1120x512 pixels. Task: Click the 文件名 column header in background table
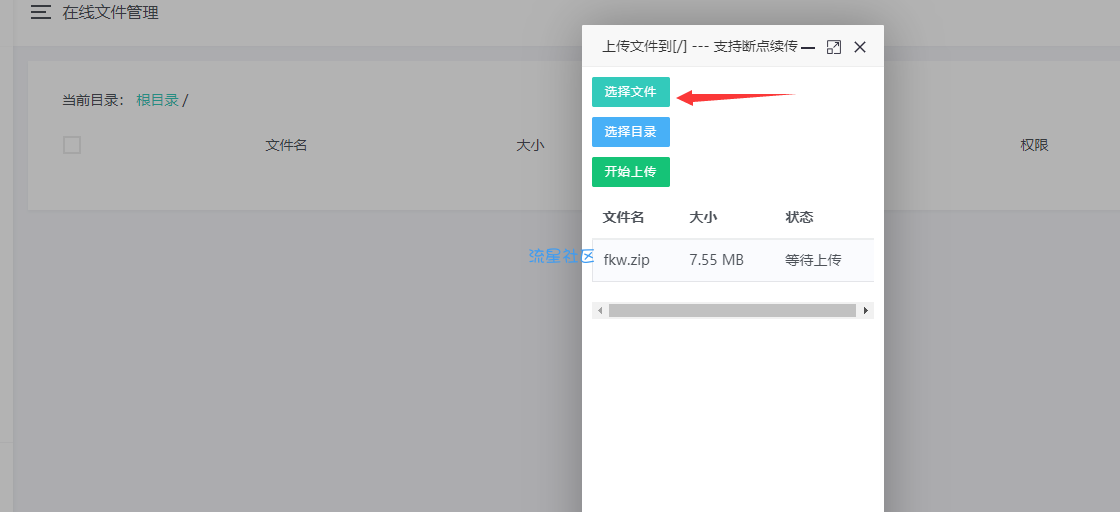286,145
